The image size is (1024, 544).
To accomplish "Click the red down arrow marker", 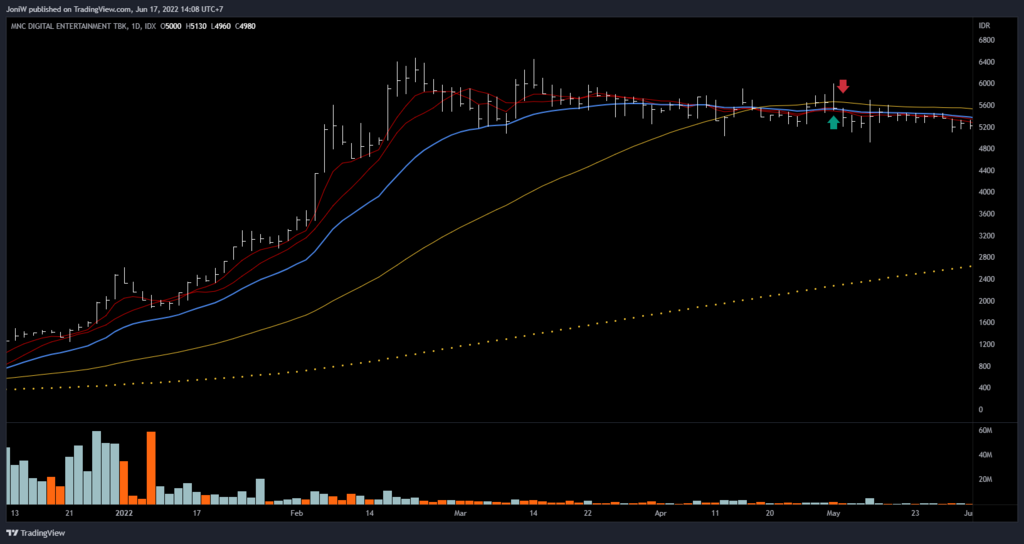I will coord(843,87).
